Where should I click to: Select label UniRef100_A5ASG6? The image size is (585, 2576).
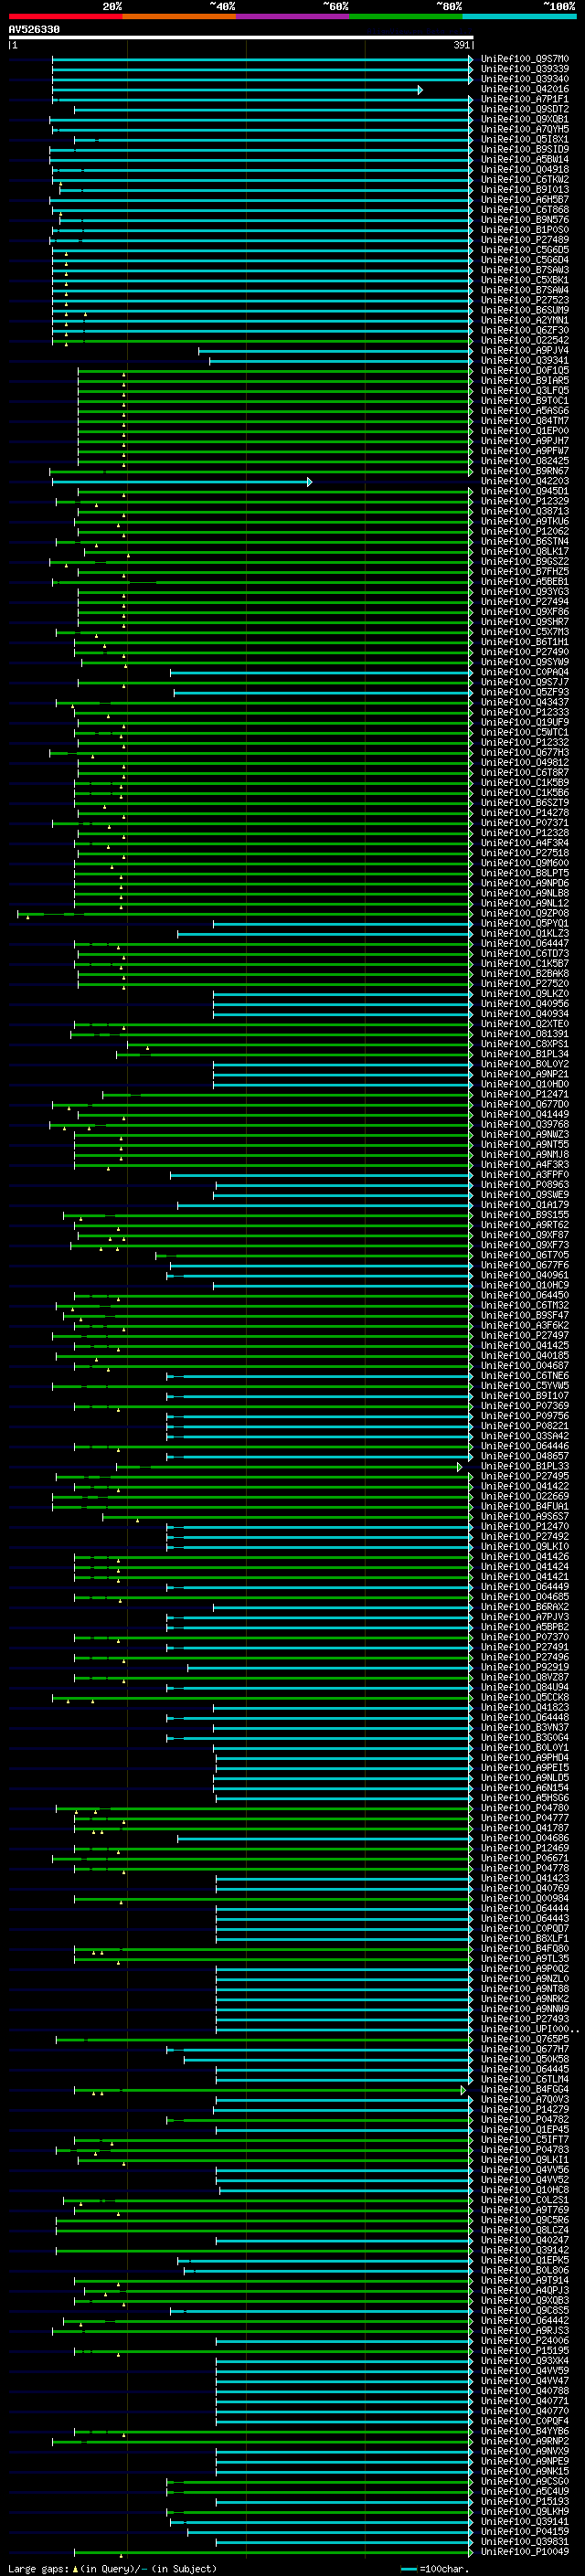pyautogui.click(x=525, y=411)
